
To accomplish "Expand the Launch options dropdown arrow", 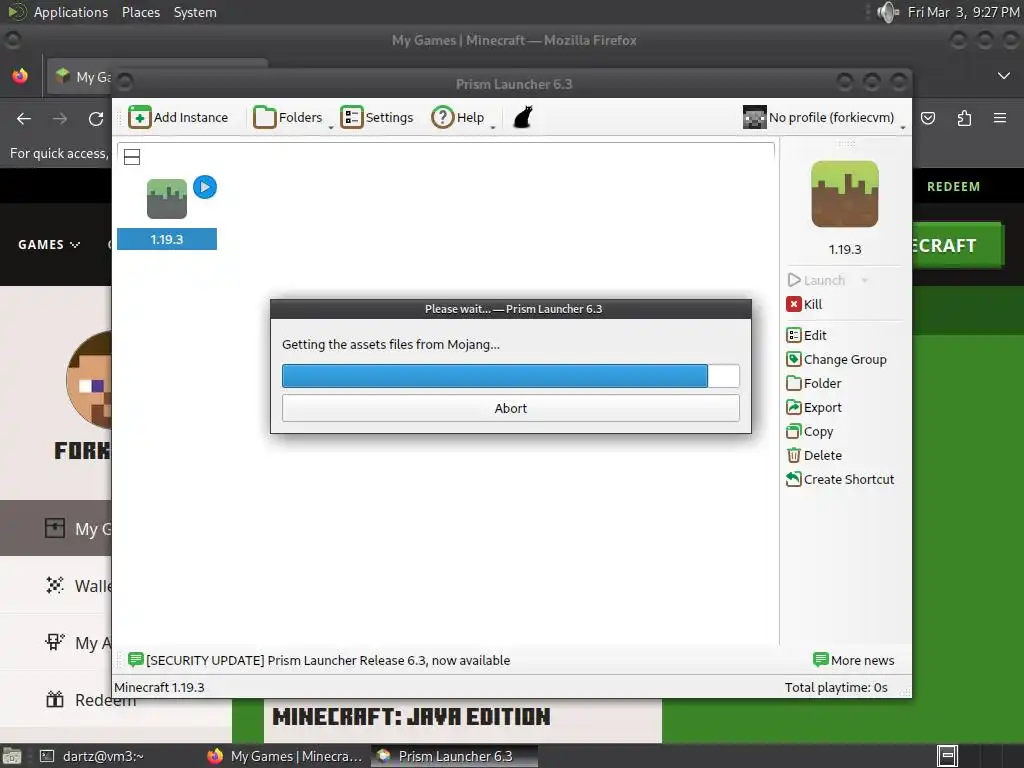I will click(865, 281).
